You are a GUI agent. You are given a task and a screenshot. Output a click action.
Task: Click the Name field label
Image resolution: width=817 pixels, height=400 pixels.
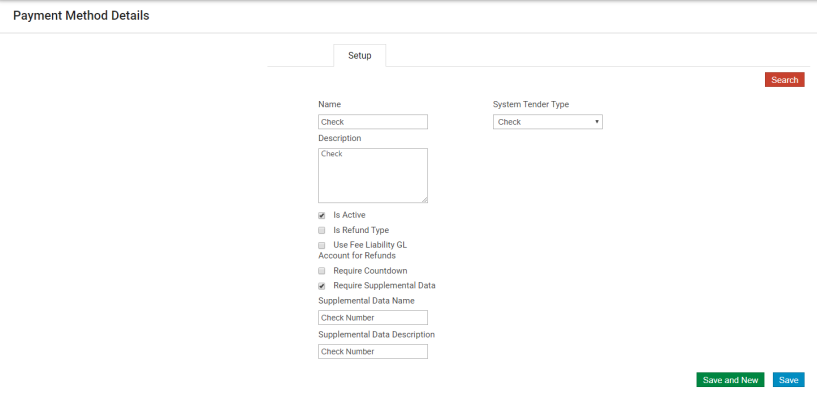coord(329,104)
